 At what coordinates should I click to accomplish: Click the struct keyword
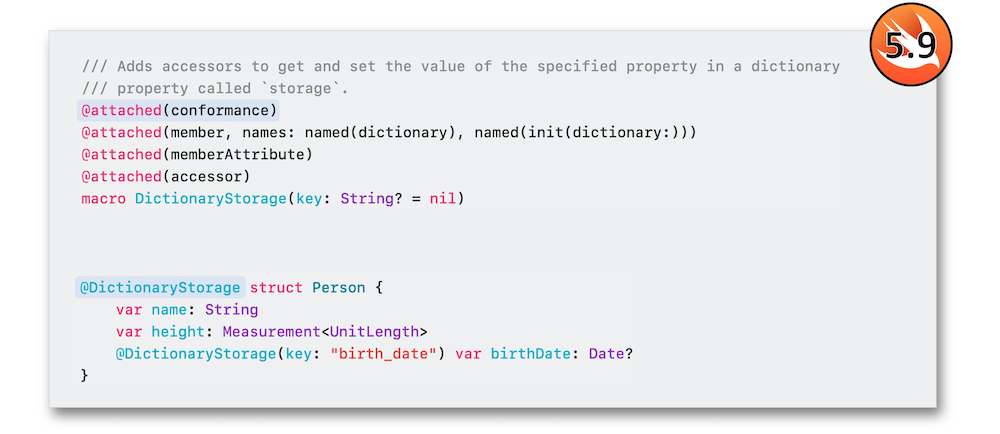point(276,287)
